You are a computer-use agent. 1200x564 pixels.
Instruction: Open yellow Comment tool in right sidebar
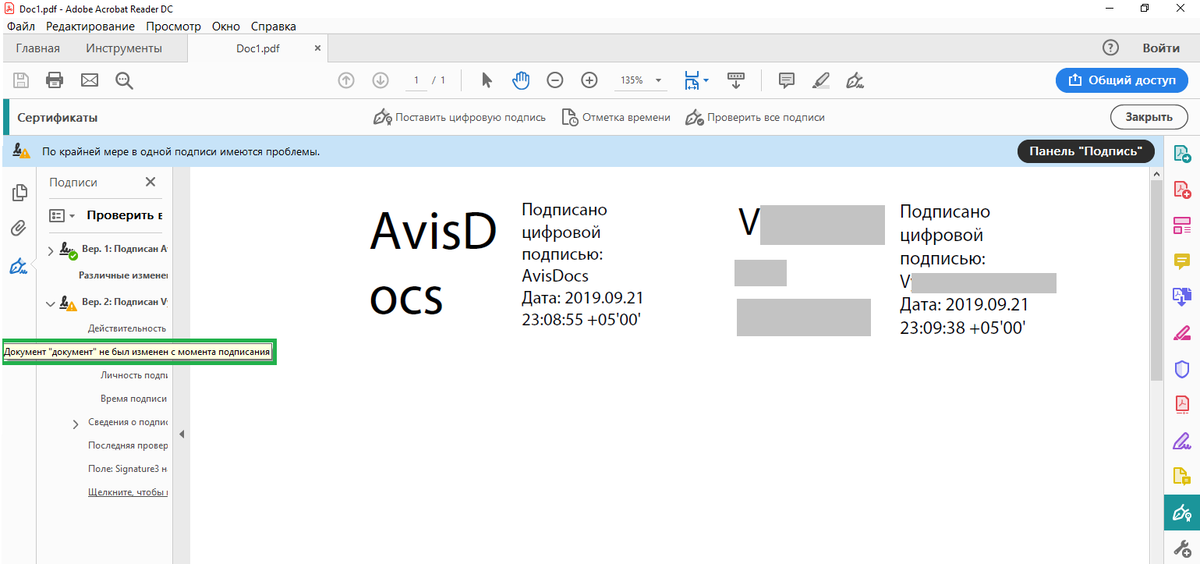(x=1181, y=260)
